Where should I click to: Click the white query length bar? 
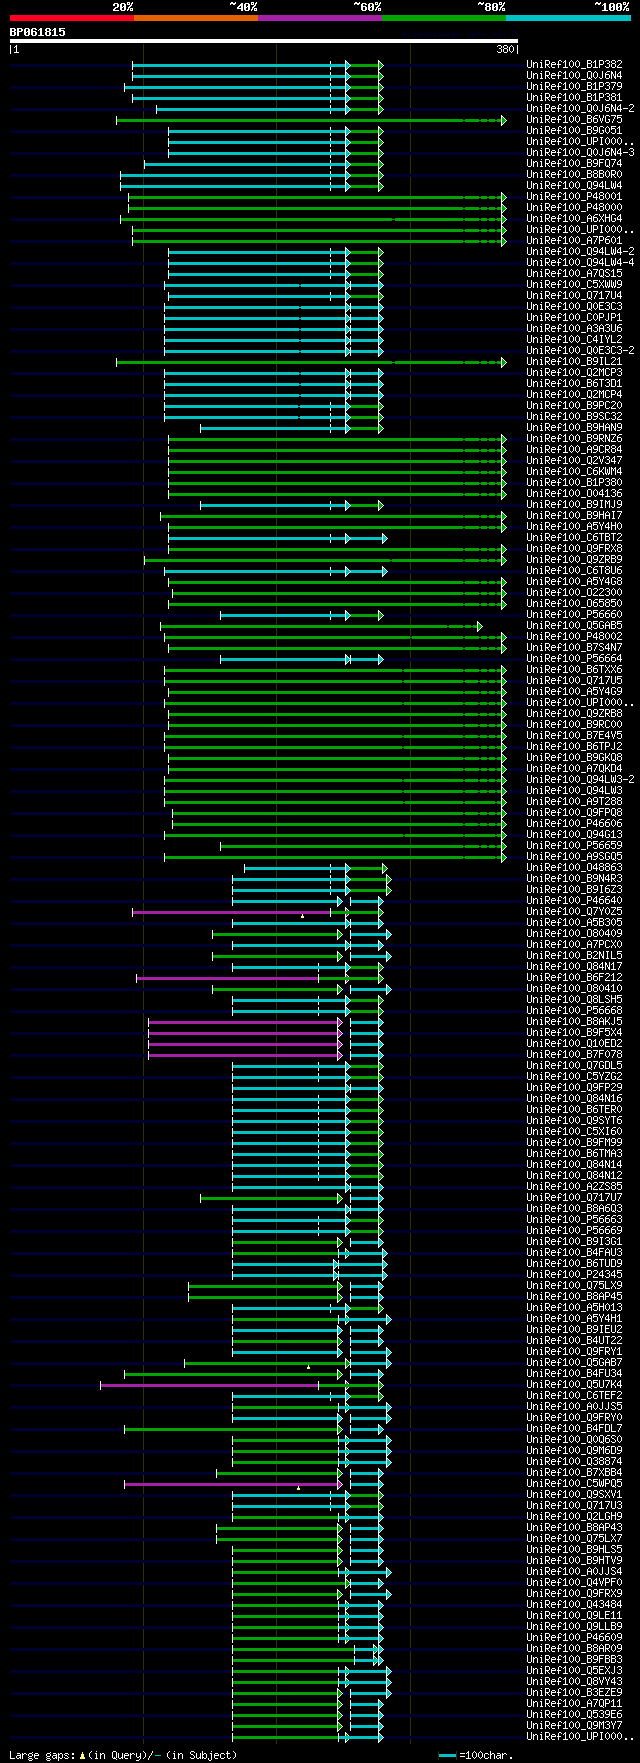pyautogui.click(x=264, y=41)
